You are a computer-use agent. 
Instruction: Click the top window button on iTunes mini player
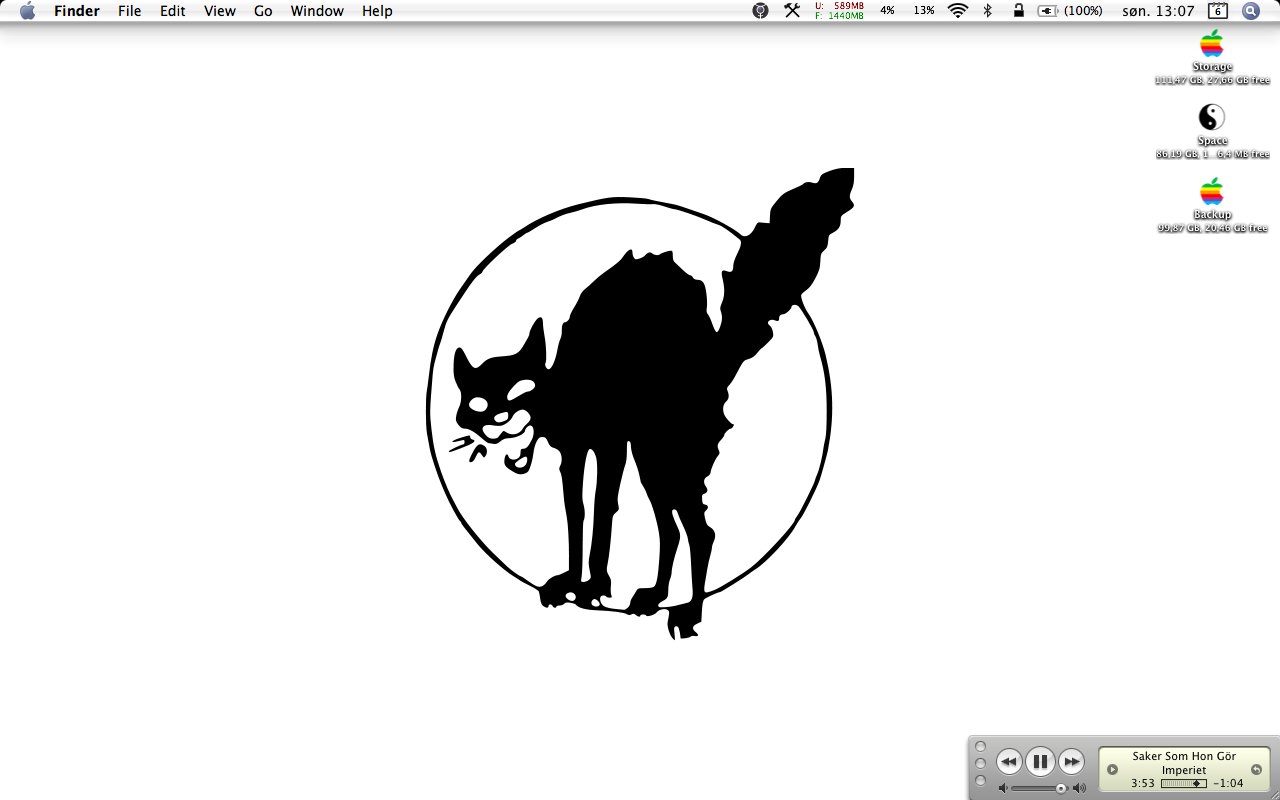pyautogui.click(x=980, y=746)
